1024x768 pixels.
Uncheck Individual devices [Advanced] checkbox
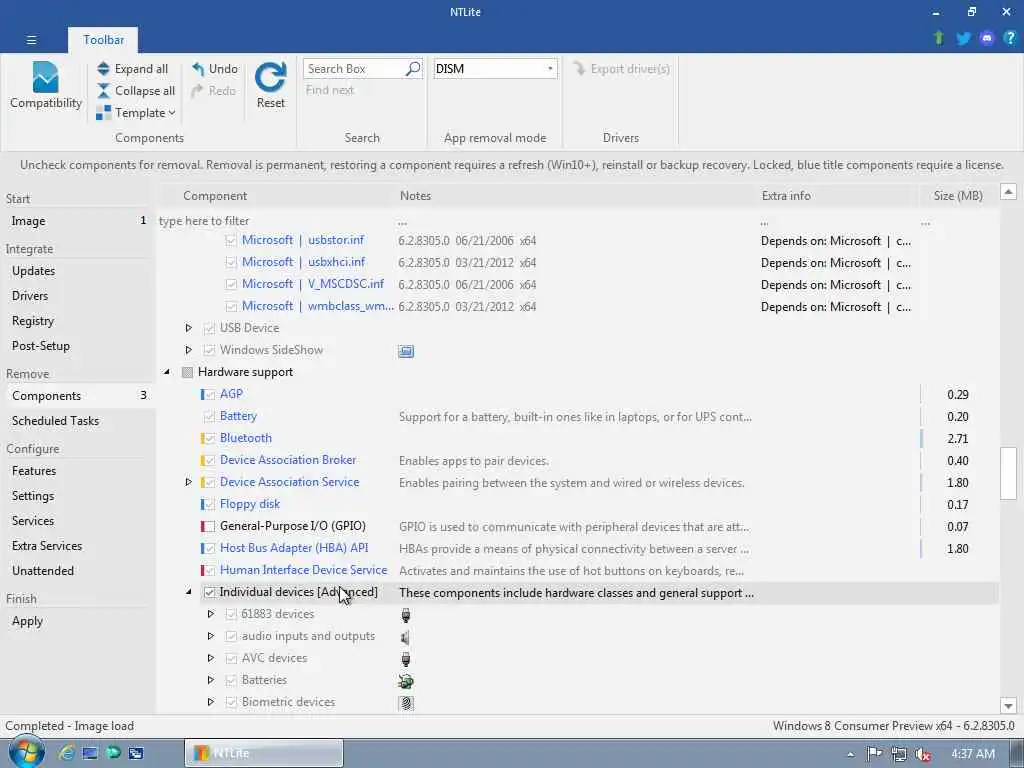[209, 592]
